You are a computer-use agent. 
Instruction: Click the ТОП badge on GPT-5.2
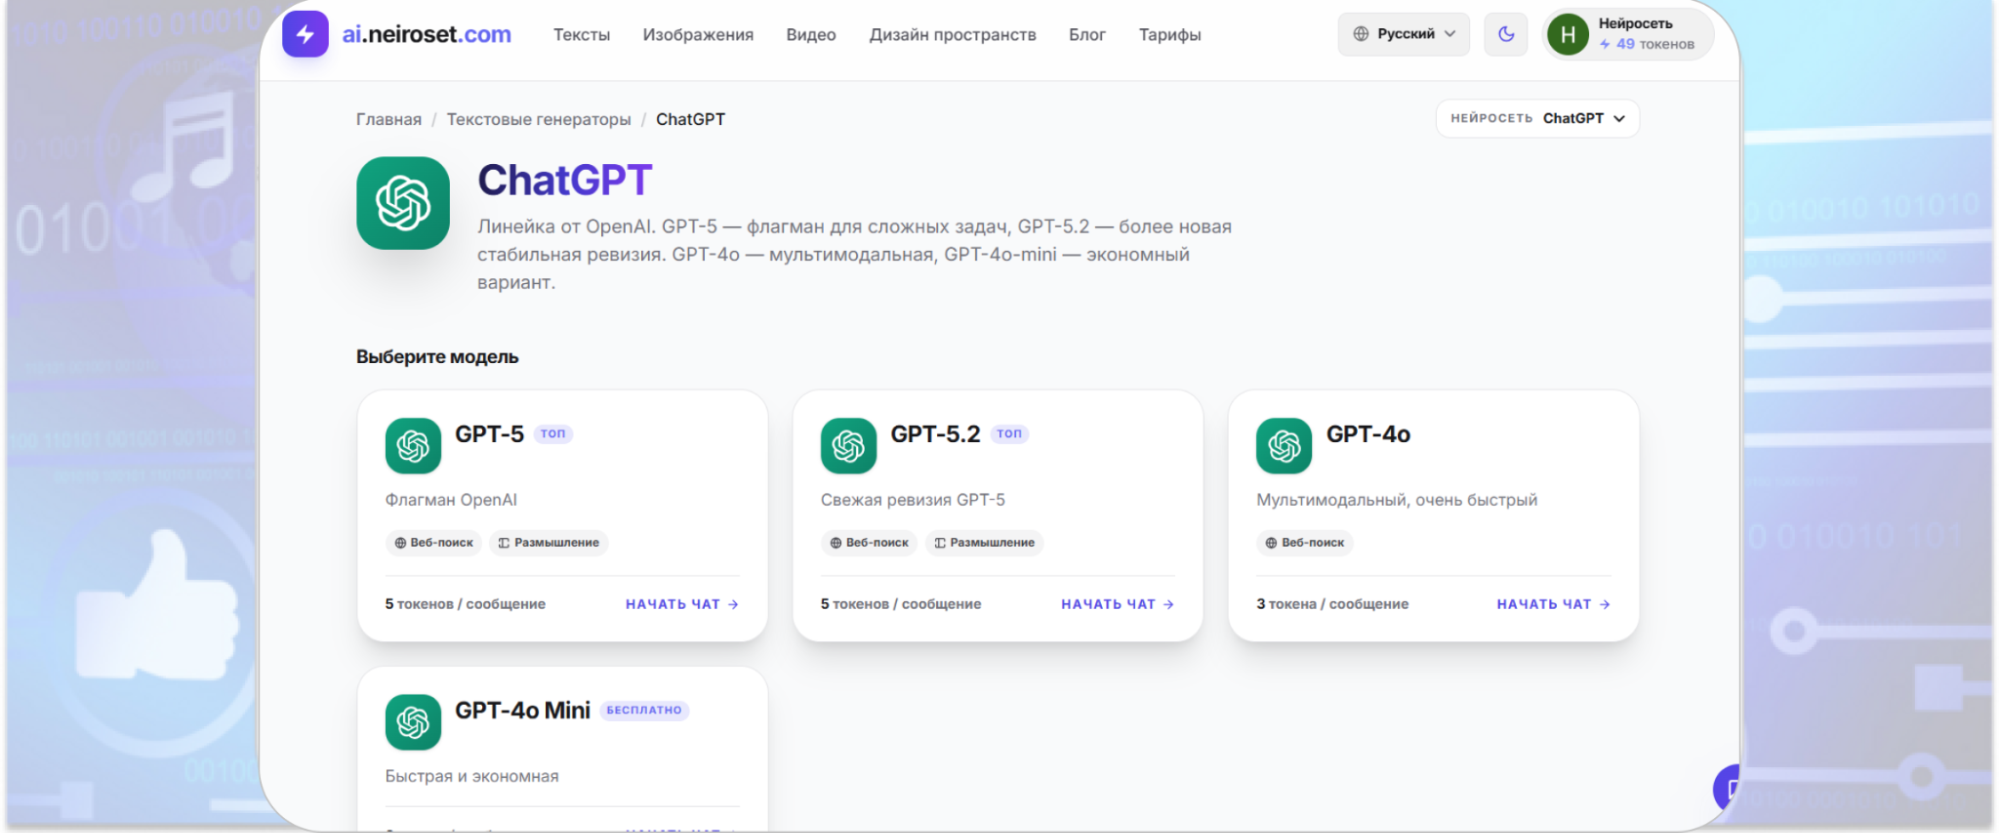(1010, 434)
